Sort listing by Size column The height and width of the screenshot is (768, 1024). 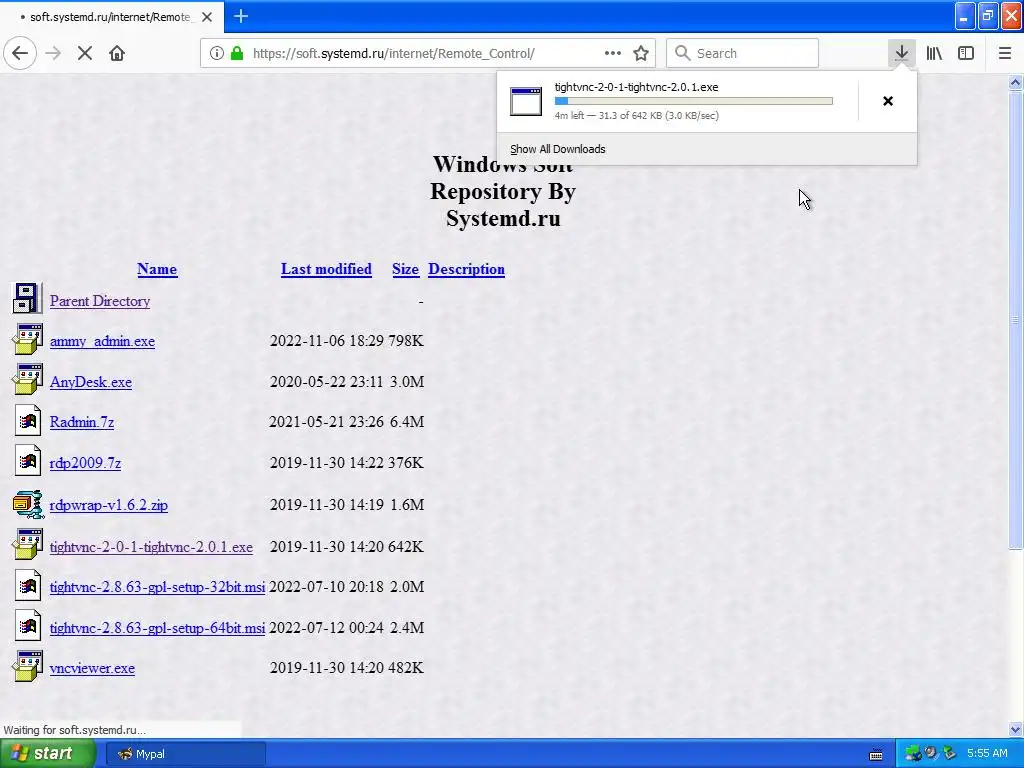coord(405,269)
